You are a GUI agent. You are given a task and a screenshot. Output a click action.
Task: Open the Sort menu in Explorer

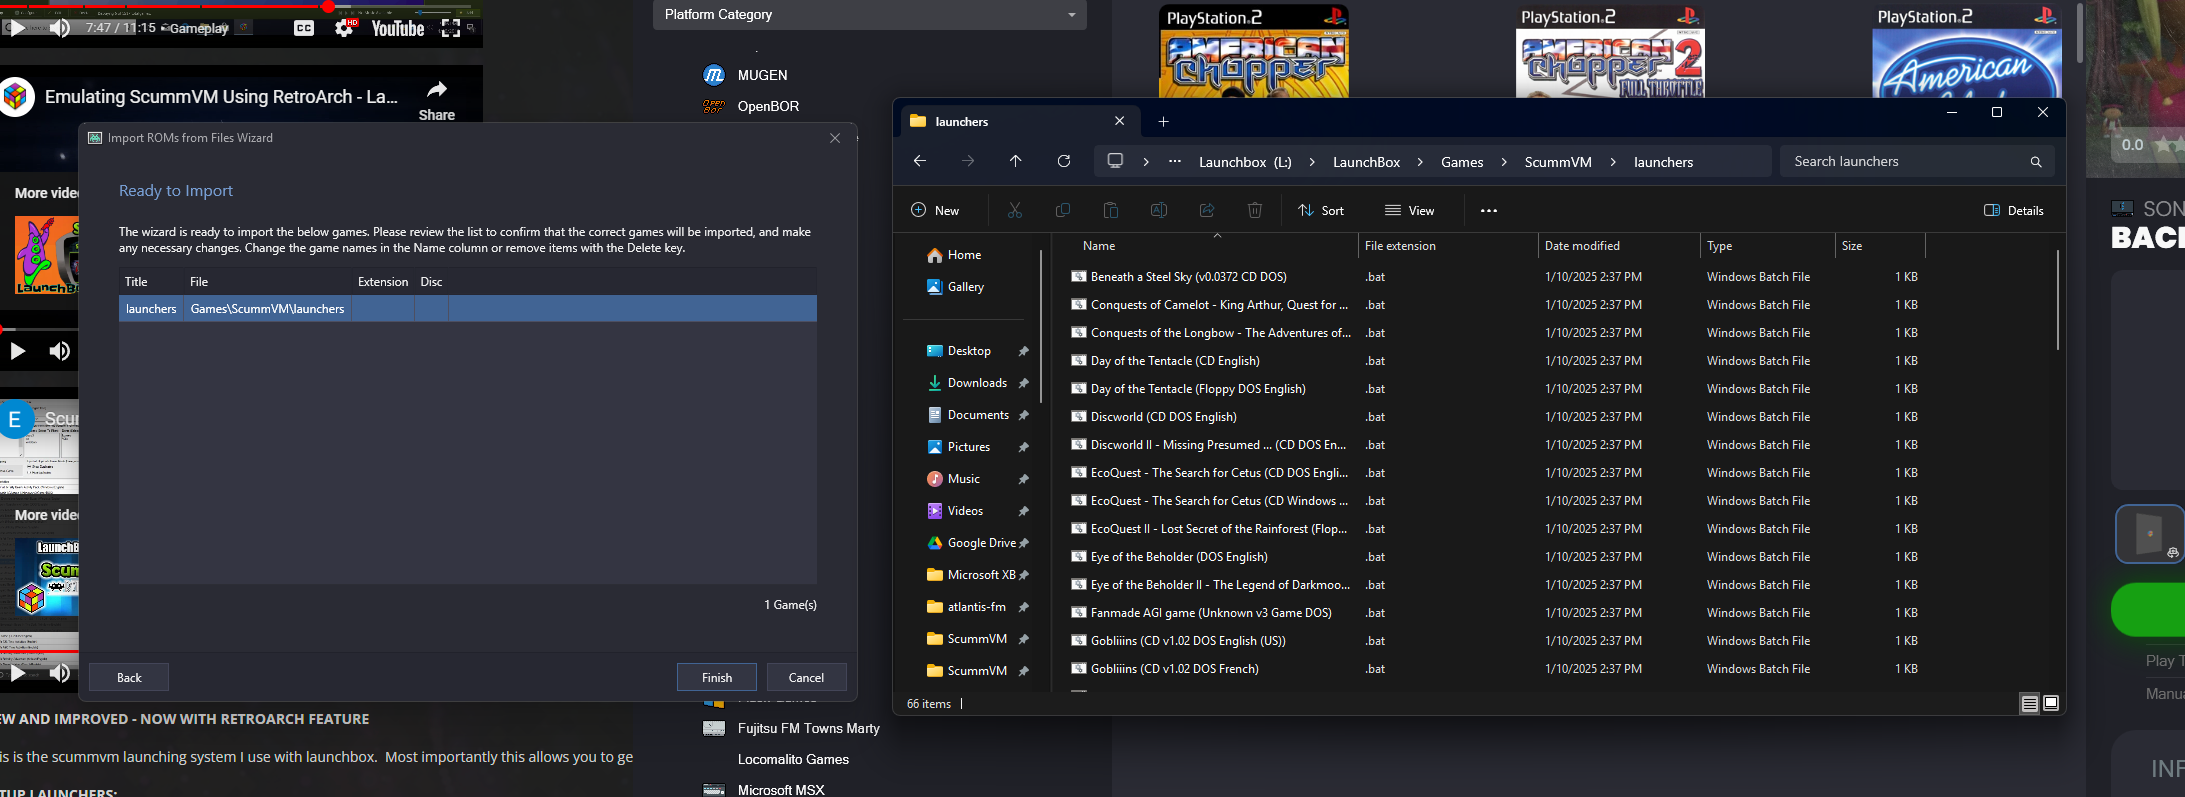click(x=1321, y=210)
